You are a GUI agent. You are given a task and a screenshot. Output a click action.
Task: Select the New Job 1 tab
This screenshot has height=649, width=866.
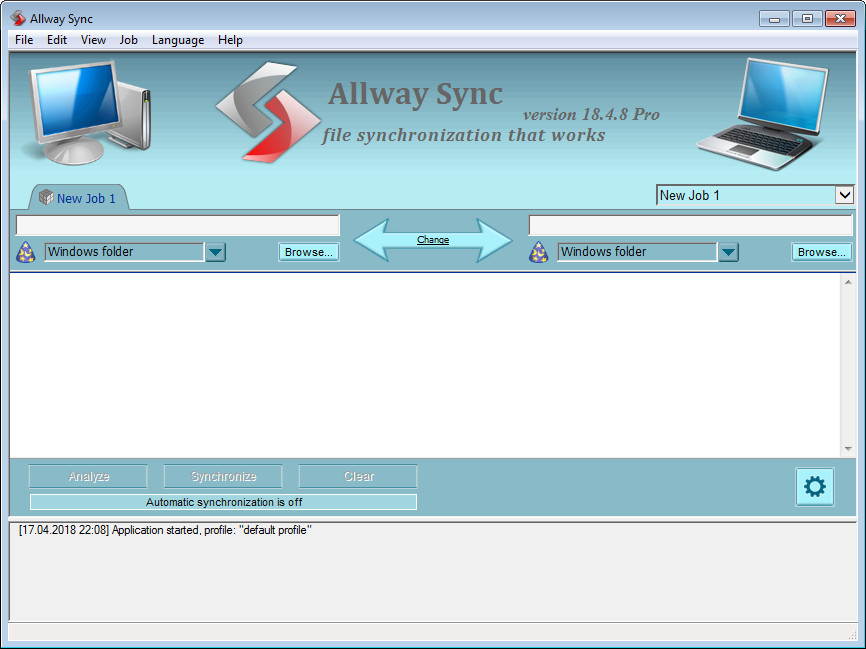point(79,198)
